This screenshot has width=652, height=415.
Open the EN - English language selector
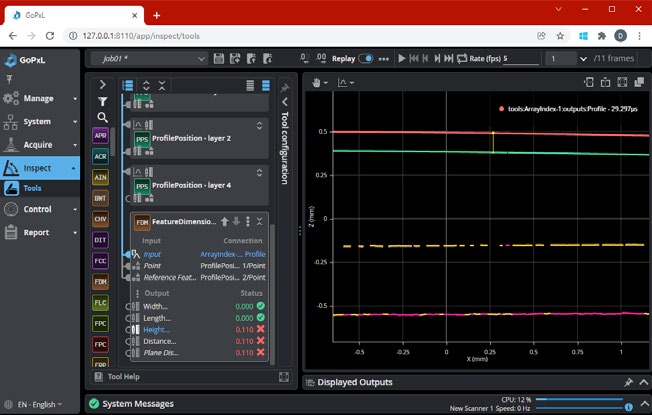pos(35,405)
